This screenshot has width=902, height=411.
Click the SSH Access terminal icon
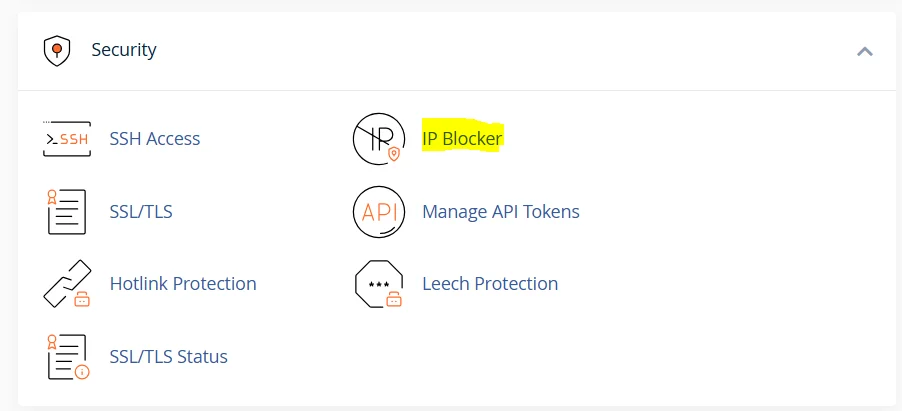click(67, 139)
